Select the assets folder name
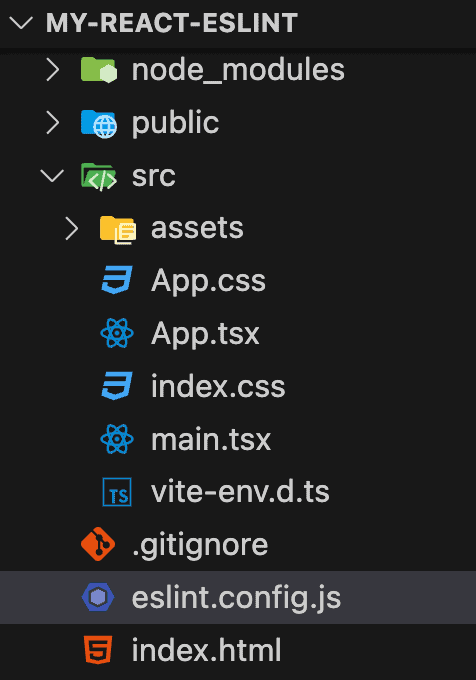The width and height of the screenshot is (476, 680). click(x=197, y=229)
